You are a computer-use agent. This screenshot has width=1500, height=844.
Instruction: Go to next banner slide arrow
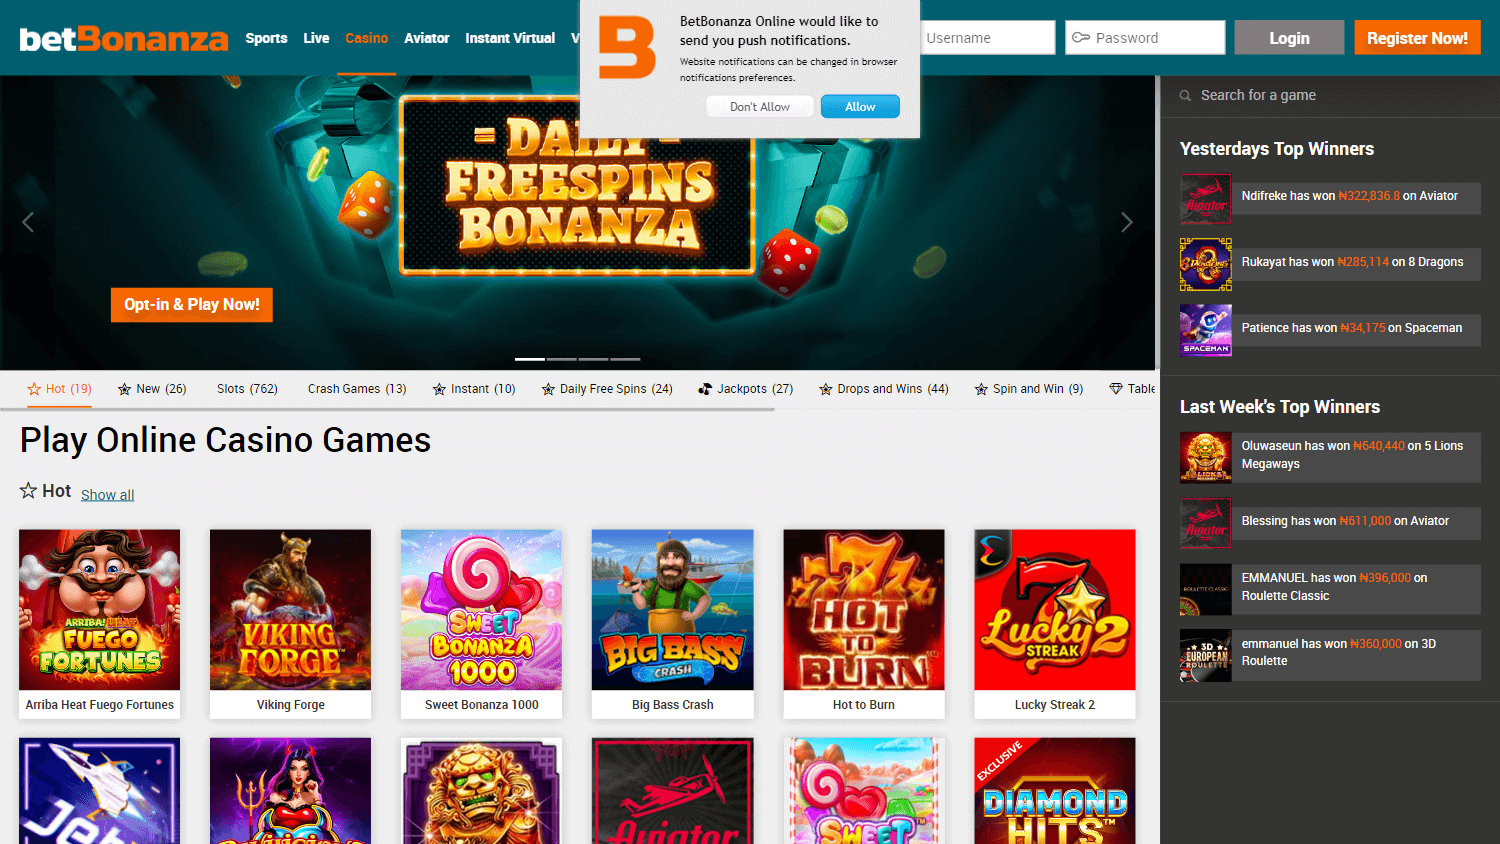click(x=1127, y=222)
